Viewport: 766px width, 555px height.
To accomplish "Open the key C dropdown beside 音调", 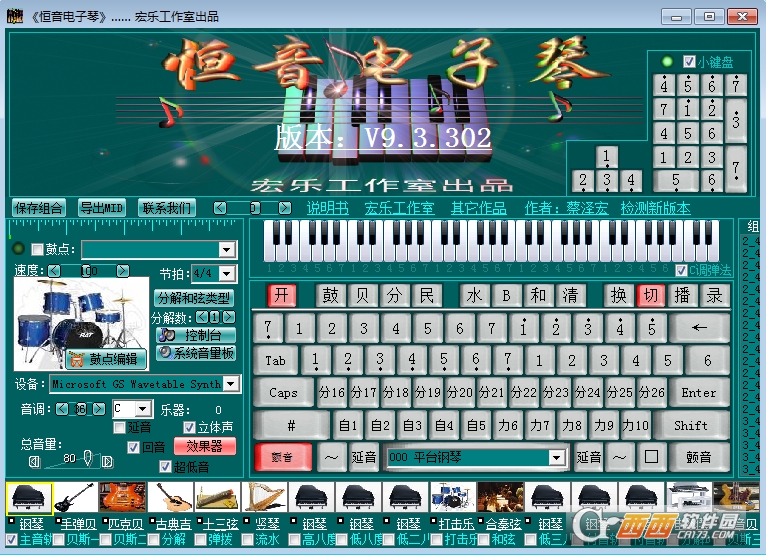I will pyautogui.click(x=143, y=408).
